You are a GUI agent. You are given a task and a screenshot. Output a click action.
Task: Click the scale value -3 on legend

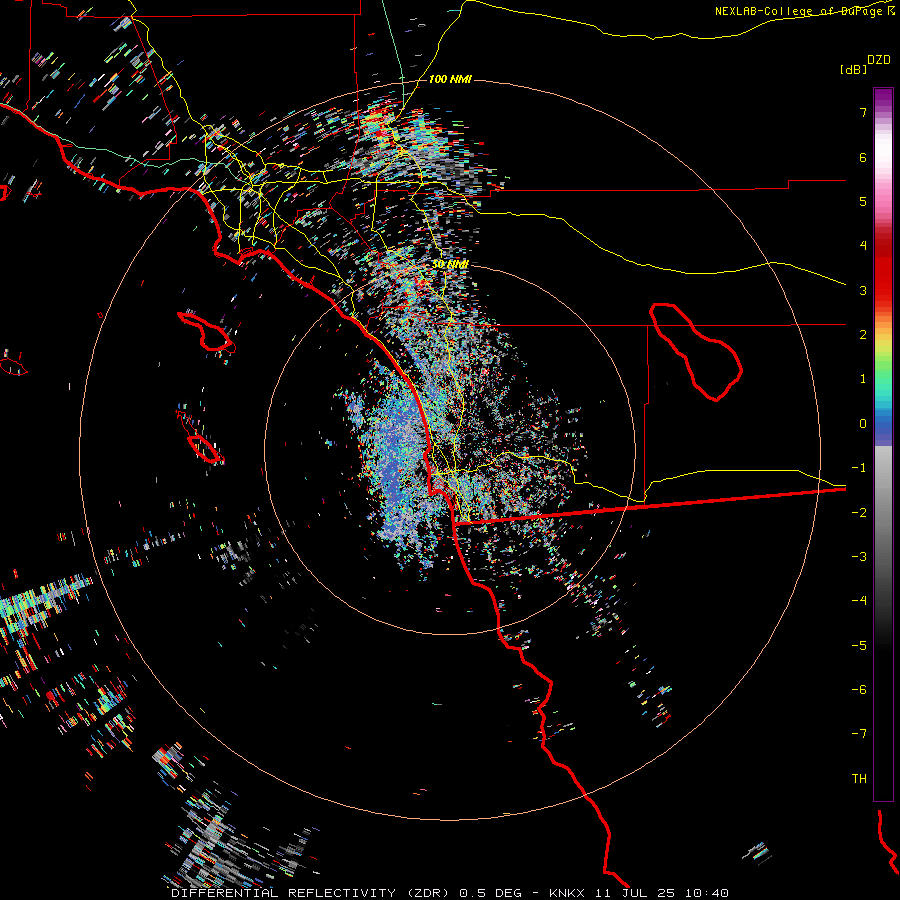pyautogui.click(x=859, y=557)
